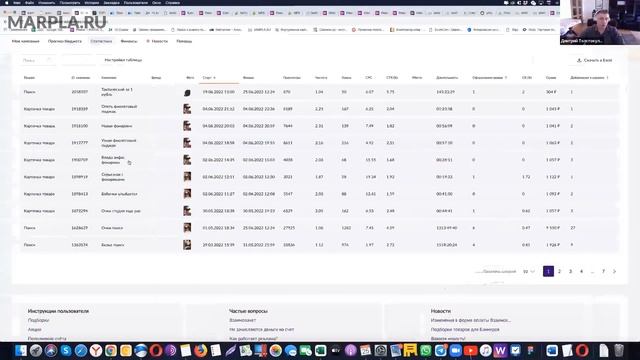Open the Notes app in the dock
640x360 pixels.
(x=186, y=351)
